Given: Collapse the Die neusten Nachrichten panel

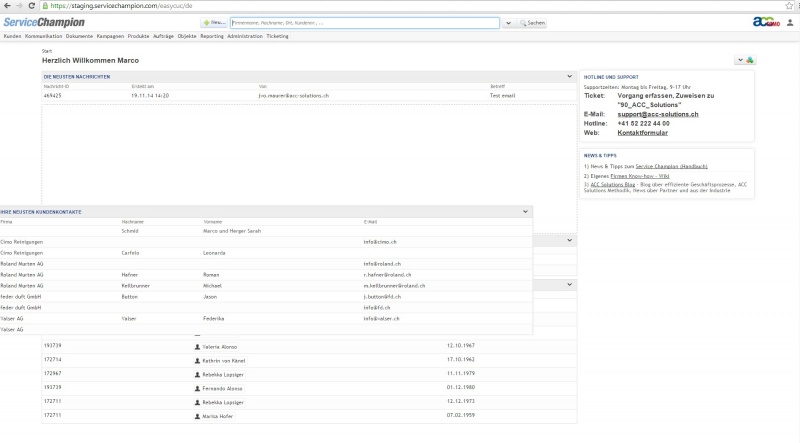Looking at the screenshot, I should pos(569,77).
